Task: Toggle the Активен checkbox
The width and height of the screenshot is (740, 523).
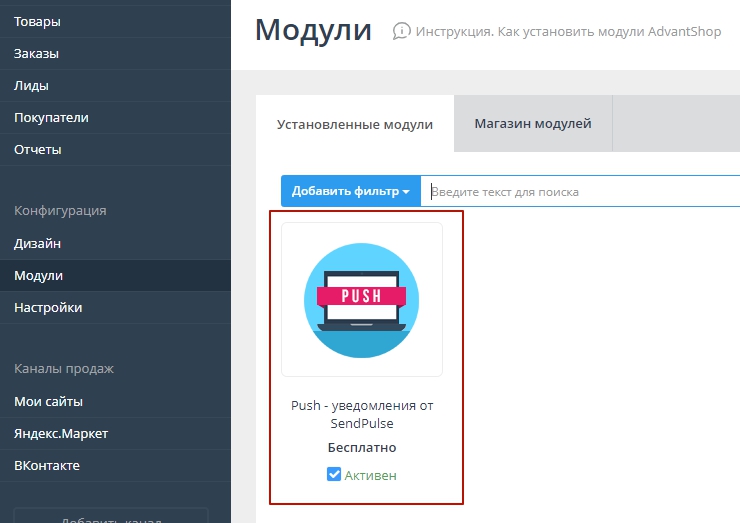Action: coord(334,475)
